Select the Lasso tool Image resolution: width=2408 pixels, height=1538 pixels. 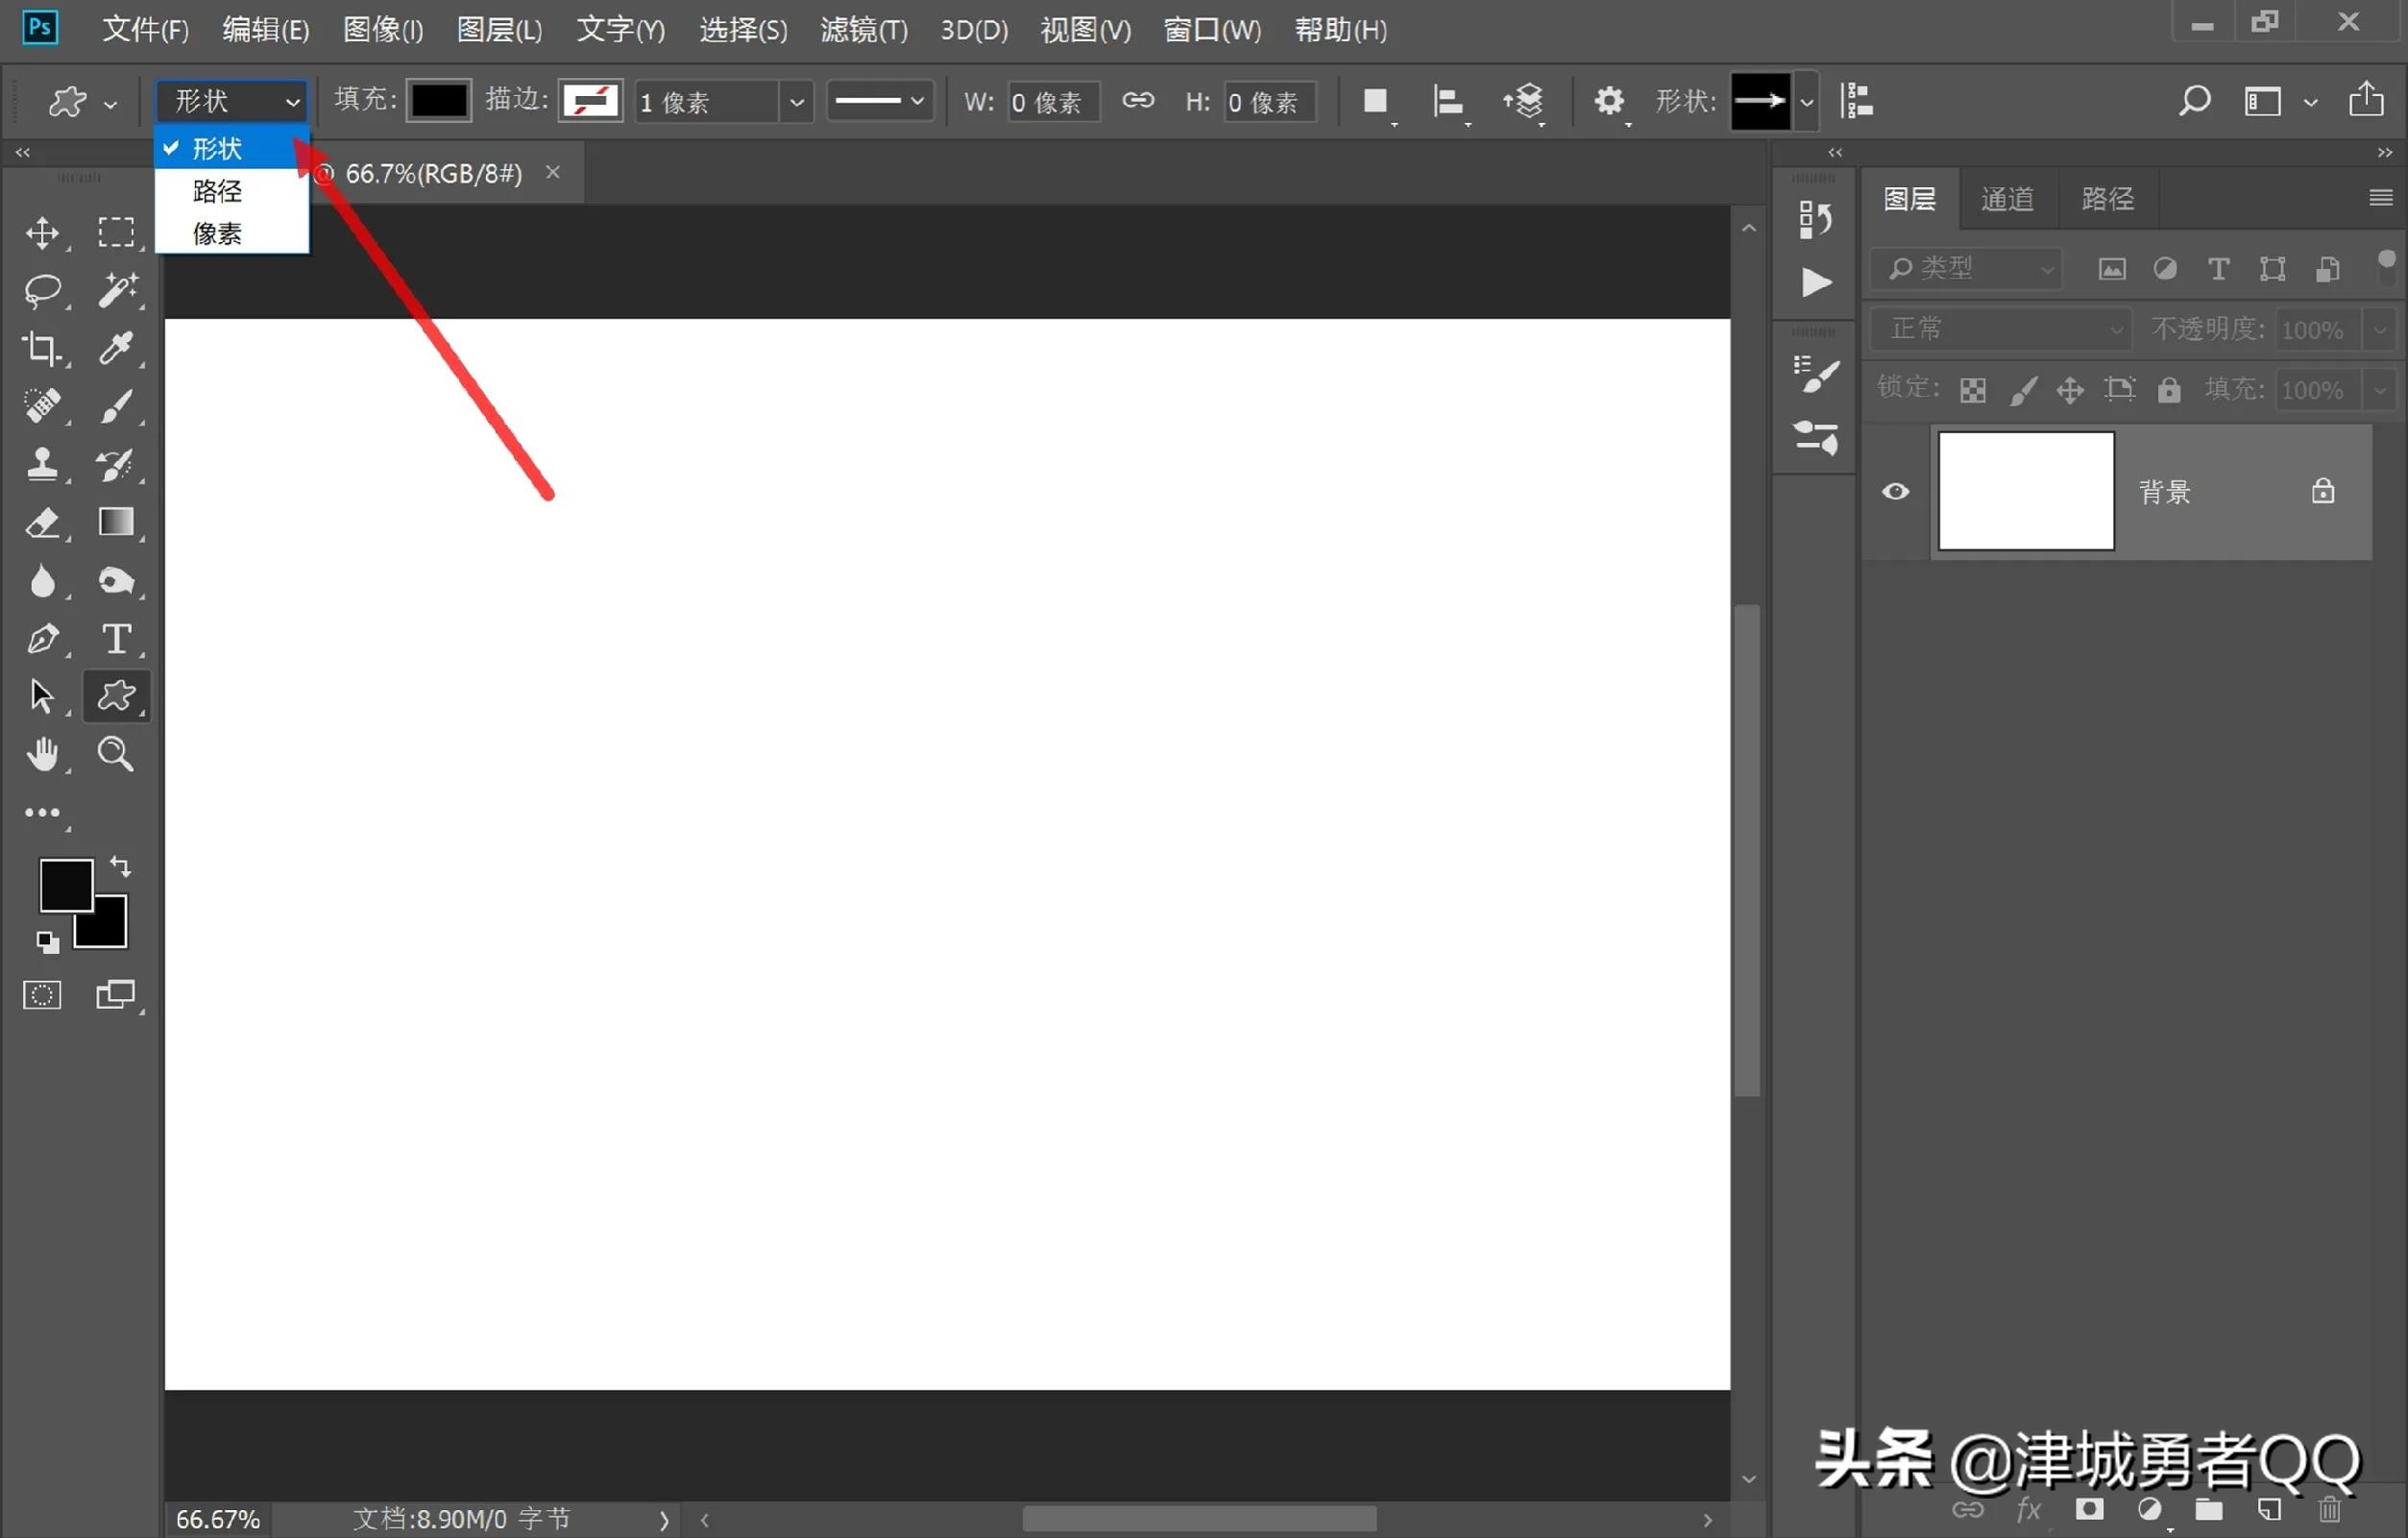44,291
